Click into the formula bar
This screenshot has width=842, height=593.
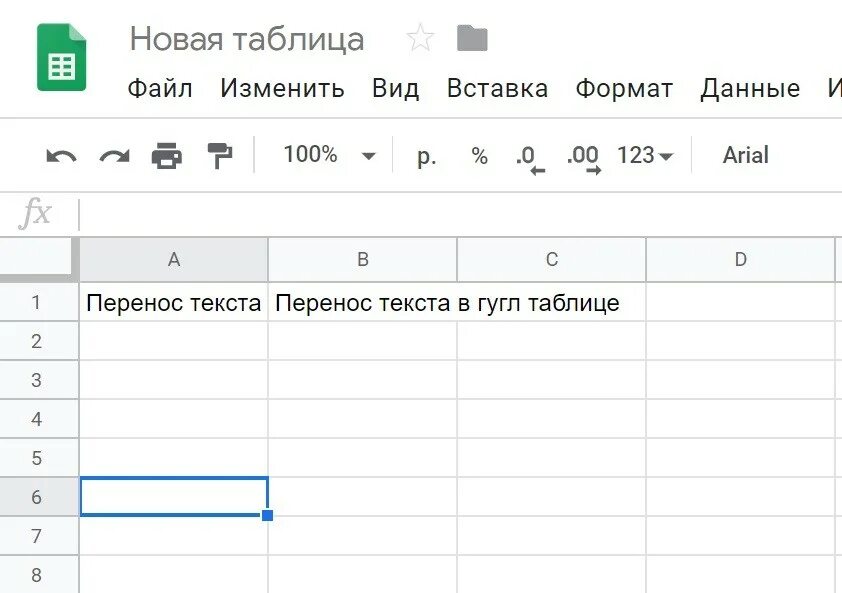(450, 213)
